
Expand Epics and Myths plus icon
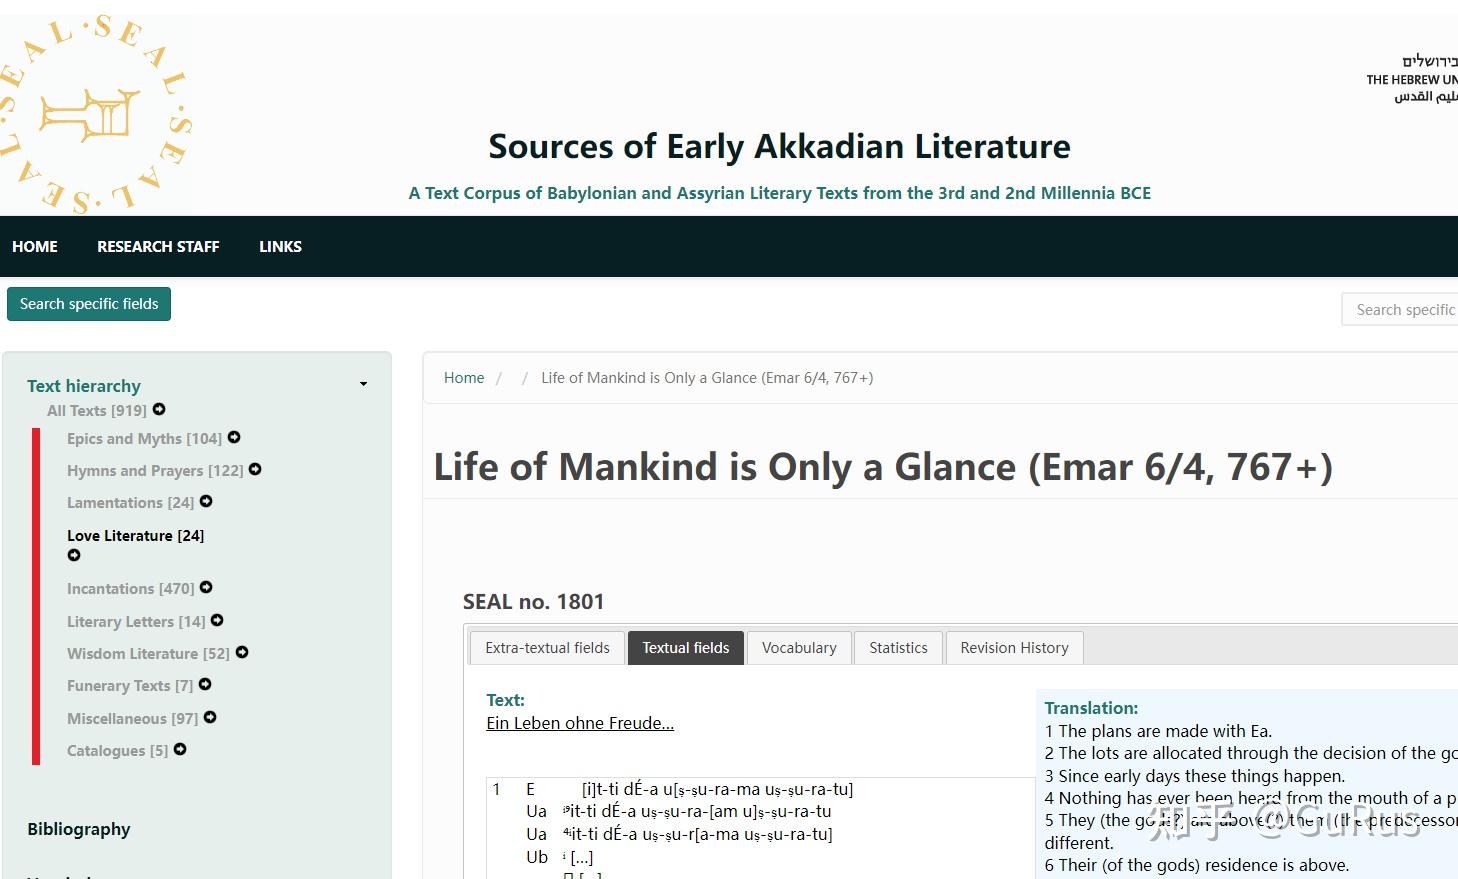(234, 437)
